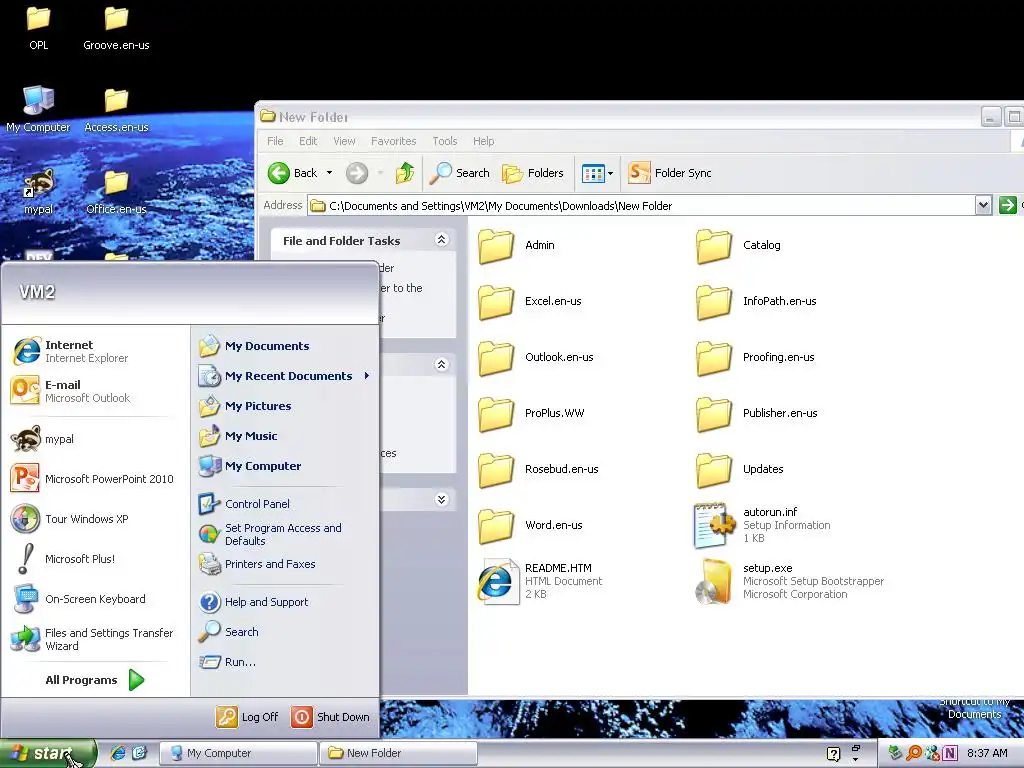Toggle the Folders pane button
The width and height of the screenshot is (1024, 768).
[x=532, y=173]
